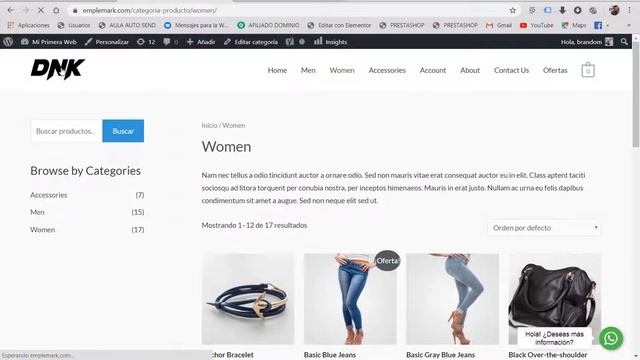The height and width of the screenshot is (360, 640).
Task: Open the AFILIADO DOMINIO bookmark
Action: click(269, 25)
